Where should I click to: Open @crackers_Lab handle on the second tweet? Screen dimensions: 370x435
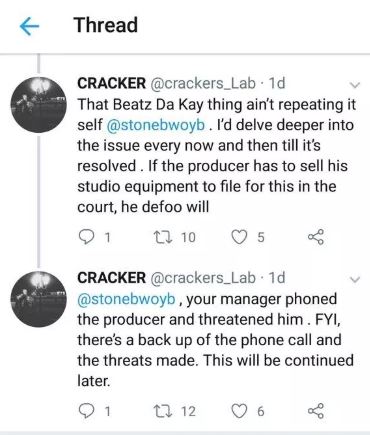point(203,278)
